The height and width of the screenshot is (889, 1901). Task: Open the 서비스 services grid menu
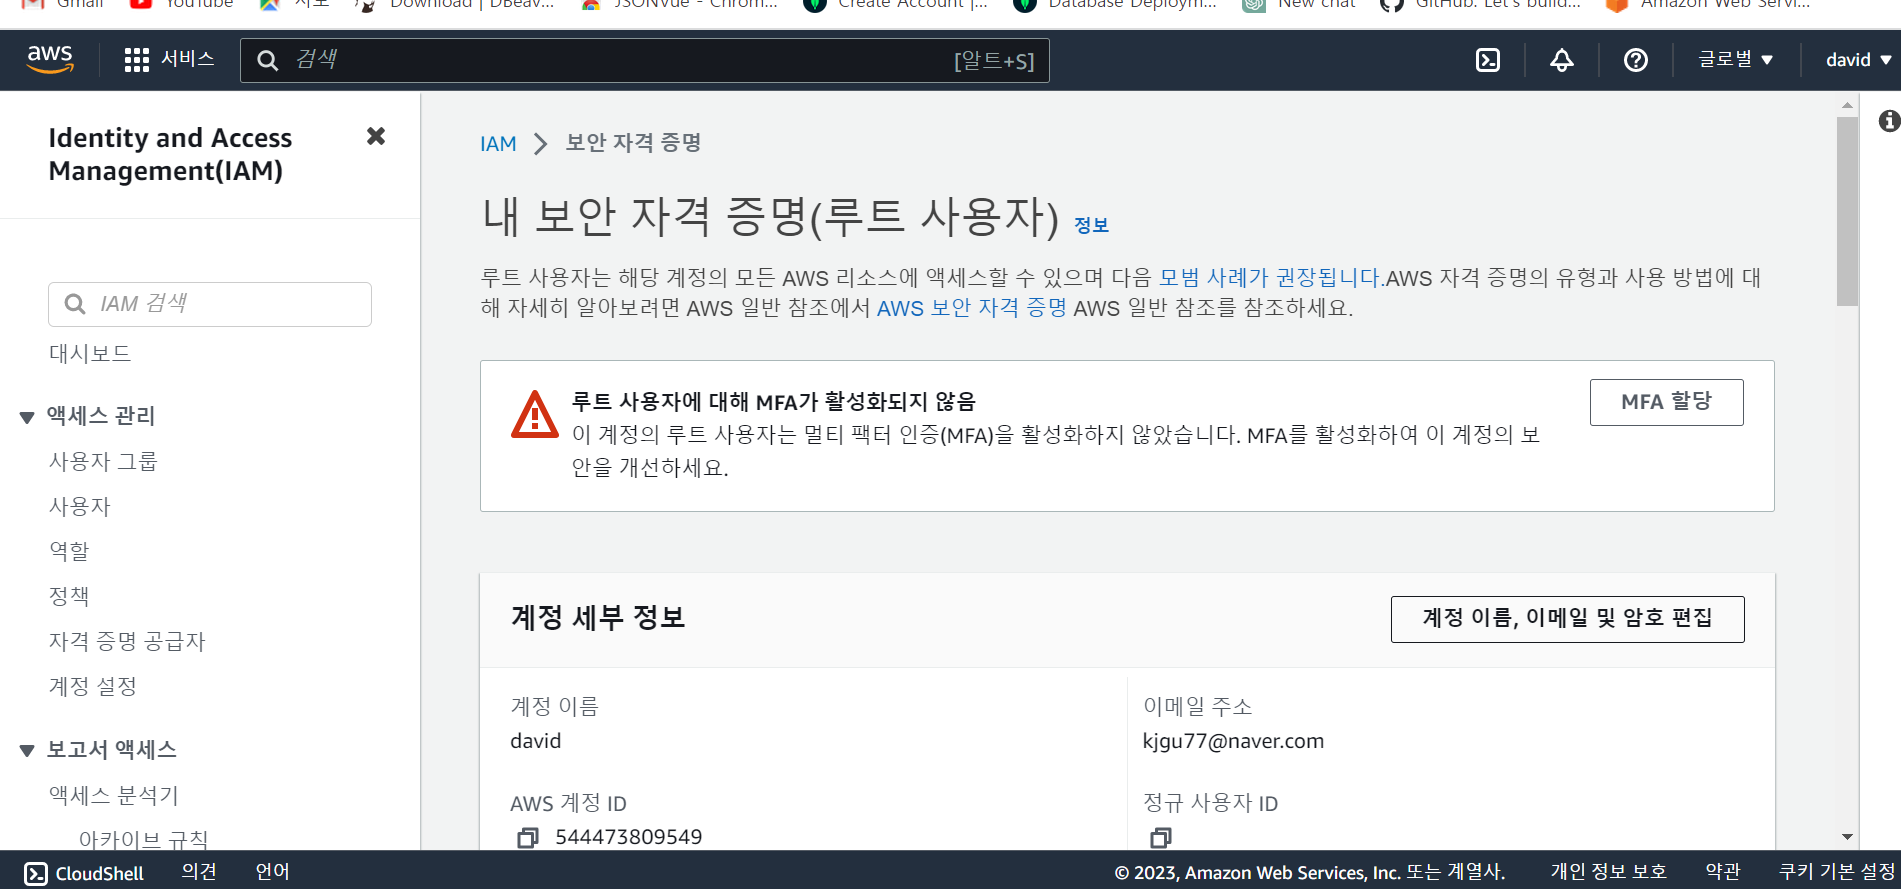(x=169, y=60)
